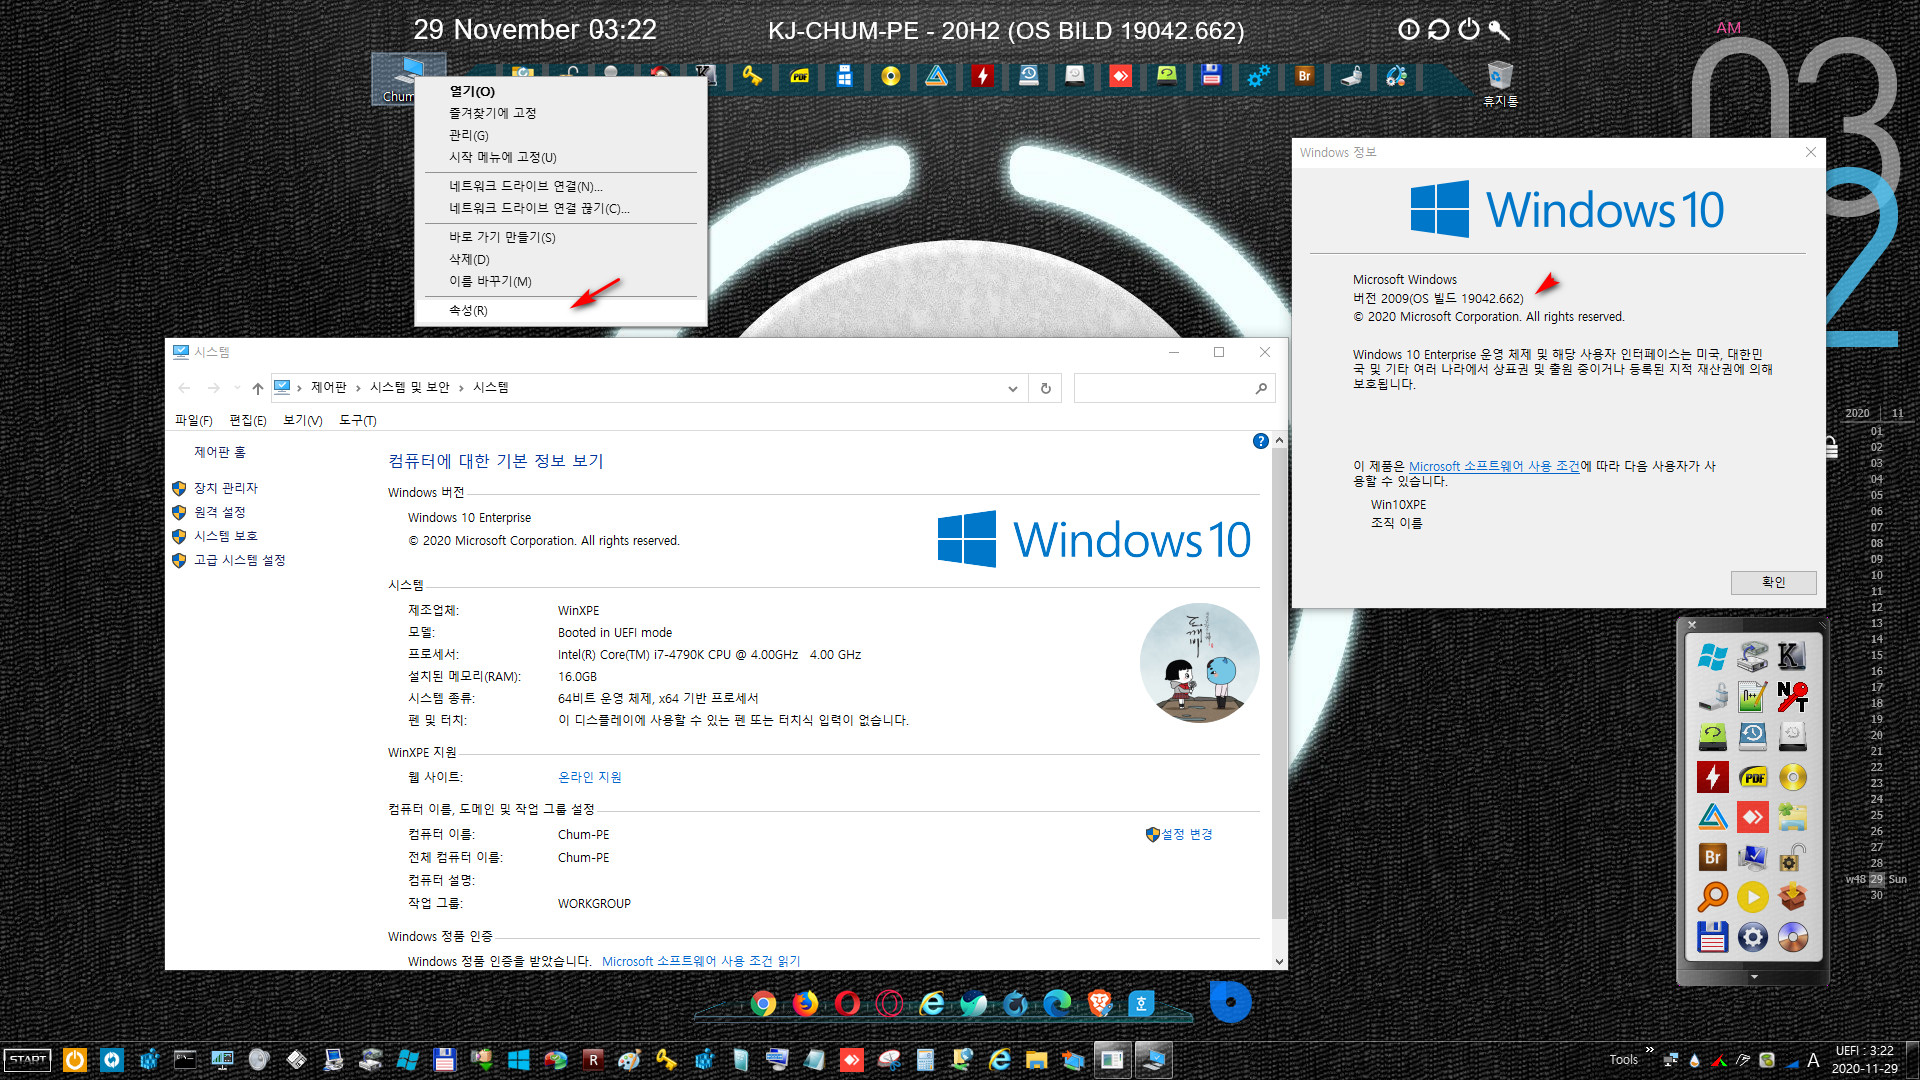Image resolution: width=1920 pixels, height=1080 pixels.
Task: Click the up-arrow navigation button
Action: (x=258, y=388)
